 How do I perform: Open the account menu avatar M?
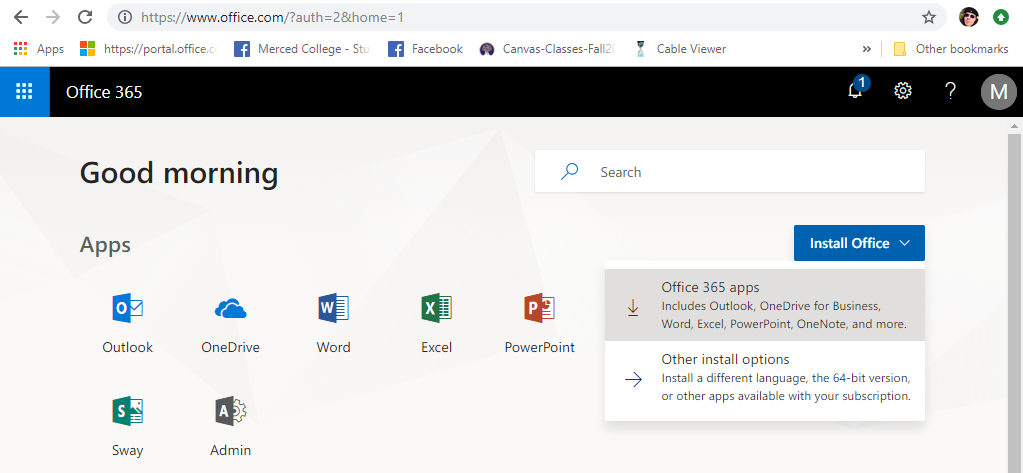pyautogui.click(x=998, y=92)
